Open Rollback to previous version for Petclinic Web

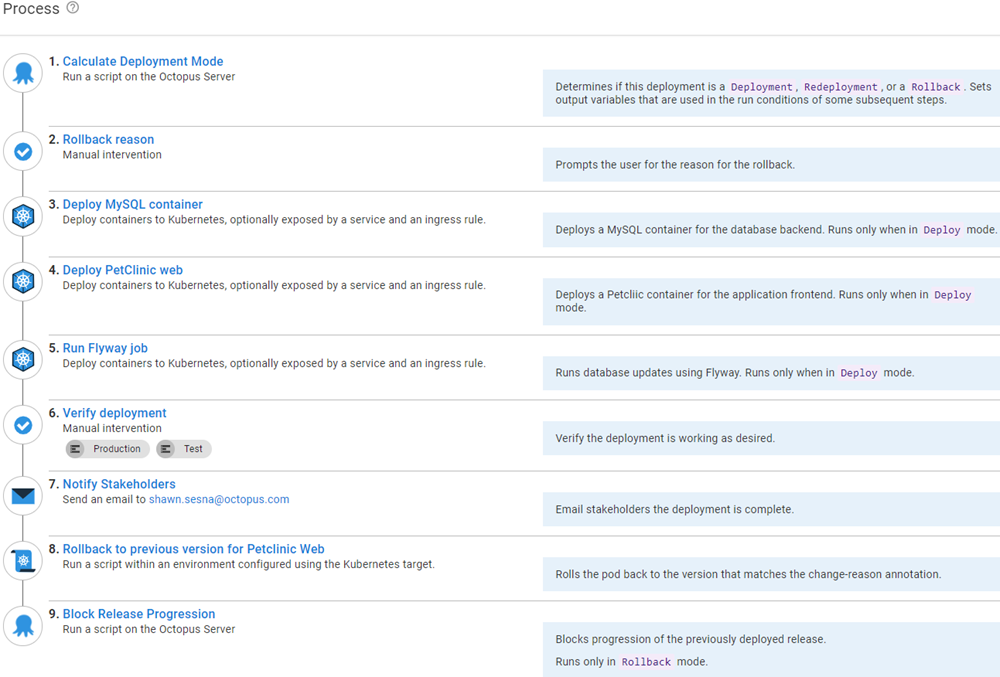[193, 549]
